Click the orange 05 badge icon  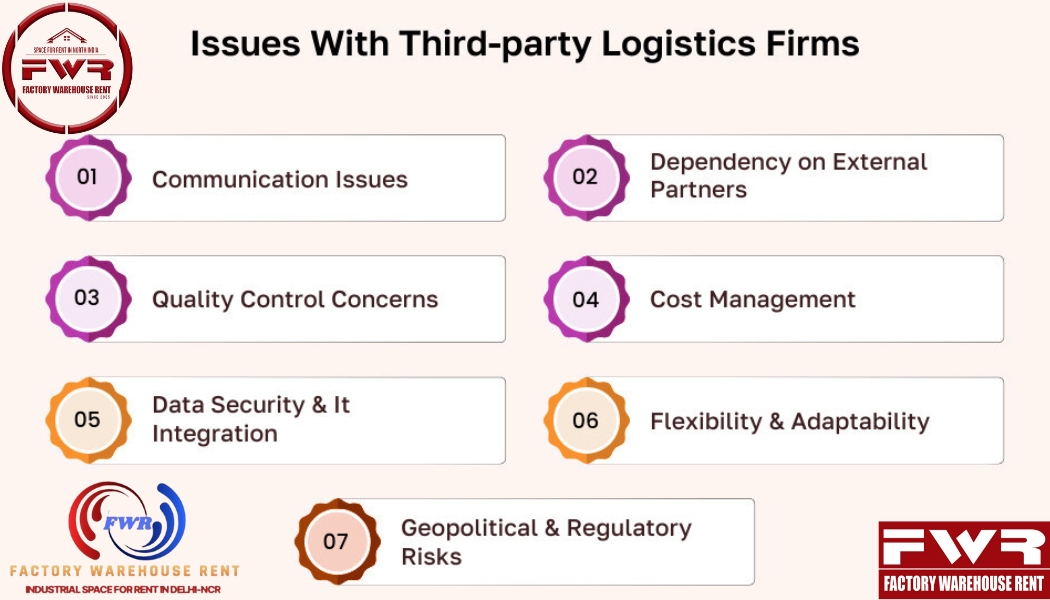point(88,420)
